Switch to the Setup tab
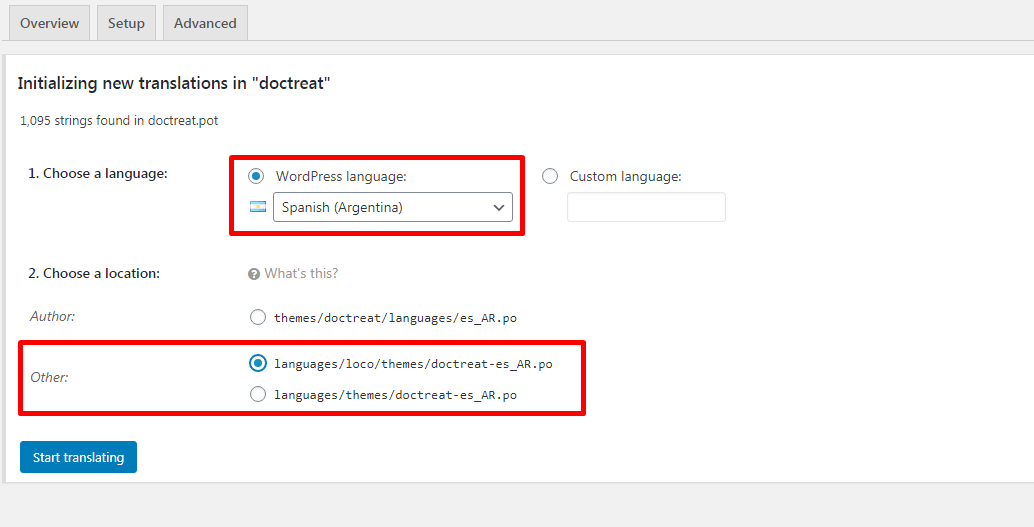Image resolution: width=1034 pixels, height=527 pixels. point(126,23)
